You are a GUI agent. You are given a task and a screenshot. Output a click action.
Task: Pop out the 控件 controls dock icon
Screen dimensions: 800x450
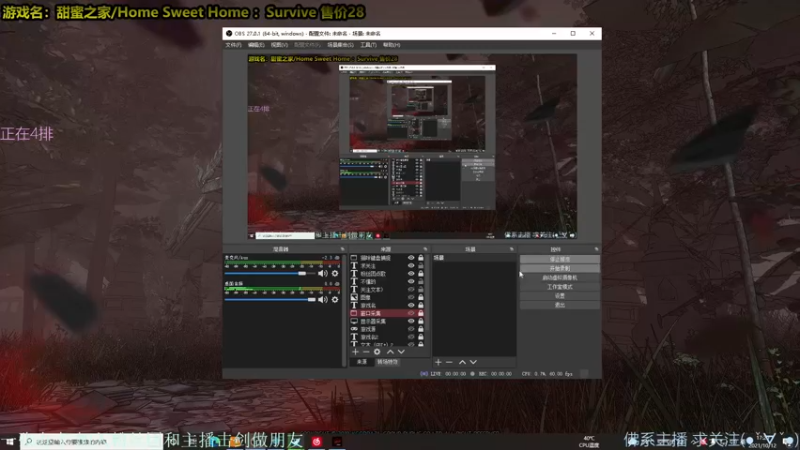tap(596, 249)
